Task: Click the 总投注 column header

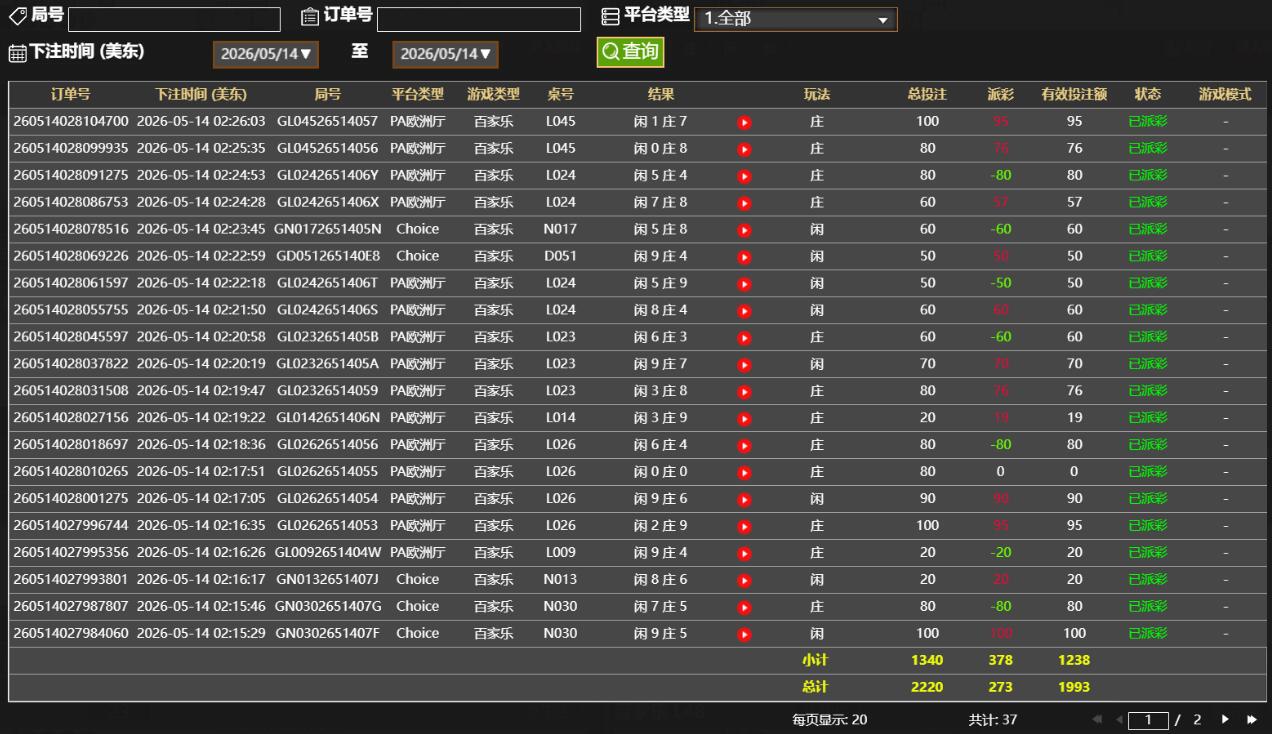Action: point(927,95)
